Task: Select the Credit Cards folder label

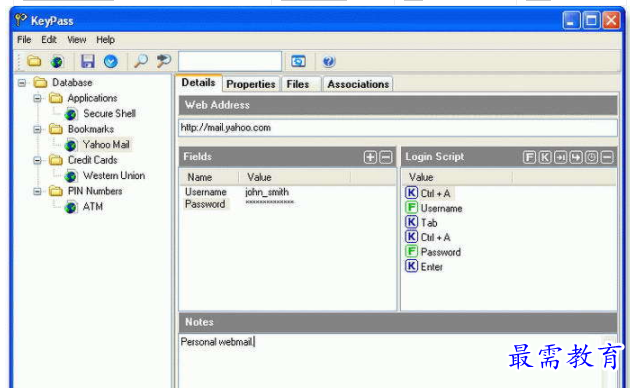Action: point(92,160)
